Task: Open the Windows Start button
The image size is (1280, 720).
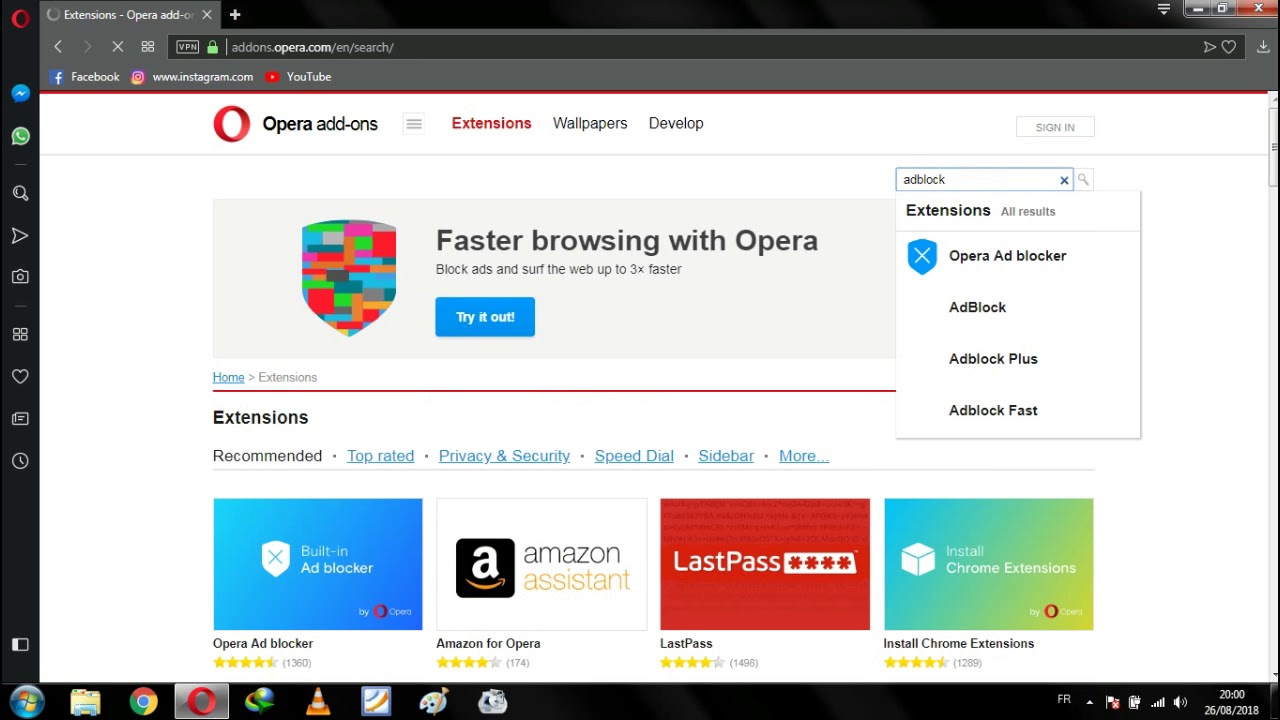Action: 27,701
